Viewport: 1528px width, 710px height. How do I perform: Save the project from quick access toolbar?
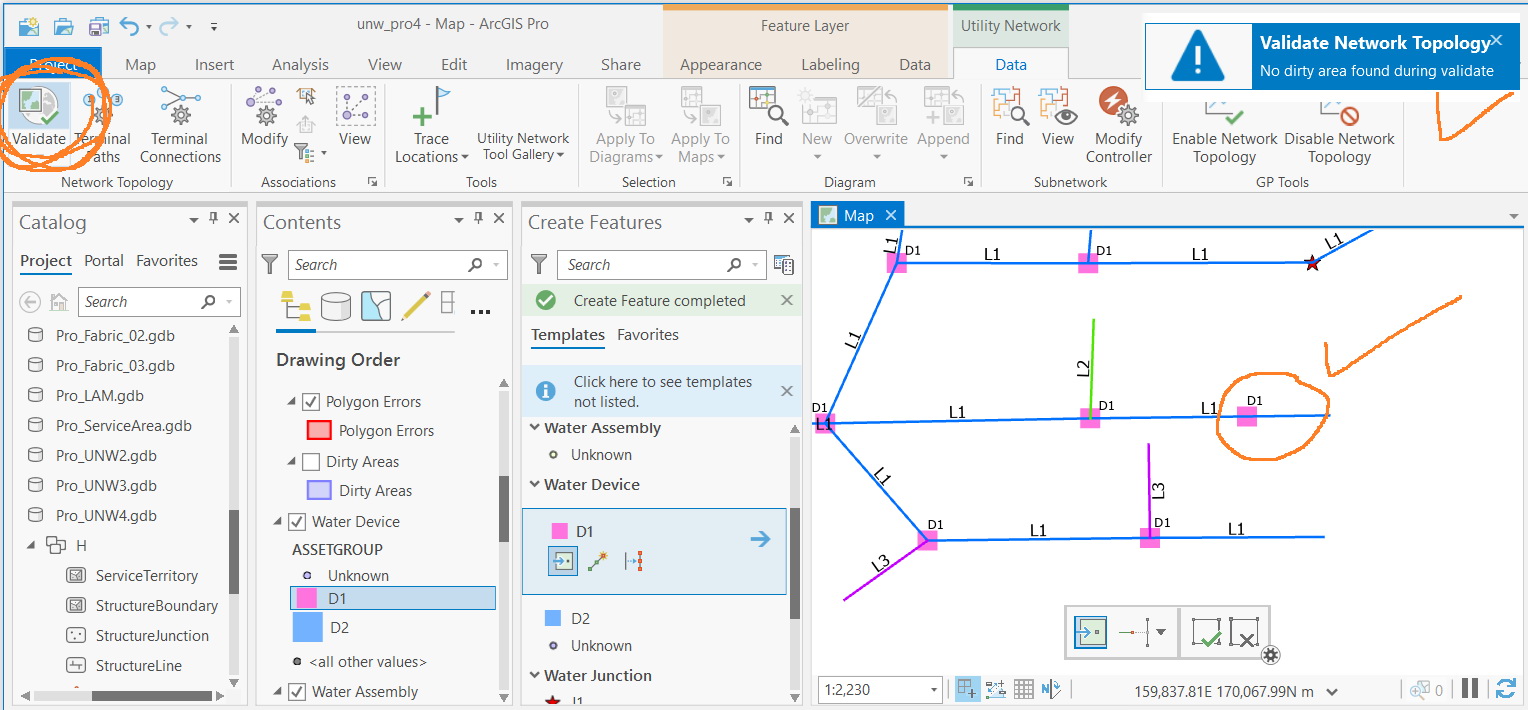[x=97, y=26]
